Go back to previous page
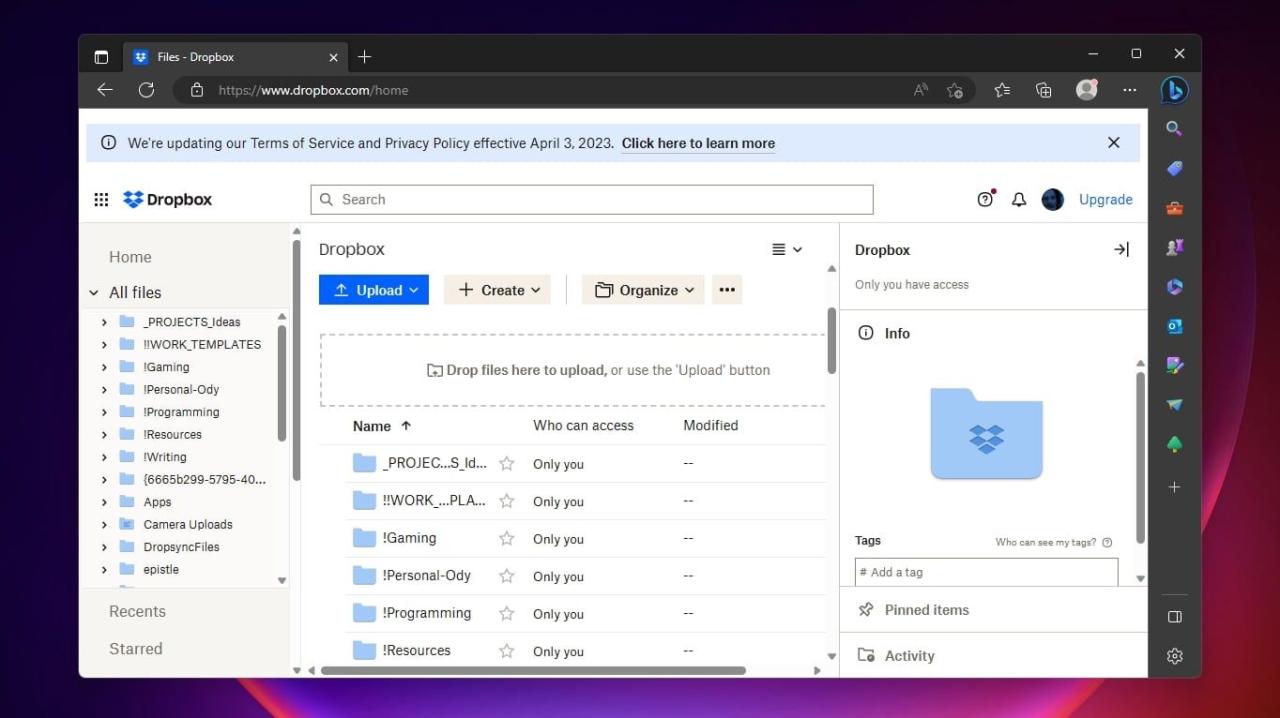The width and height of the screenshot is (1280, 718). click(x=104, y=90)
